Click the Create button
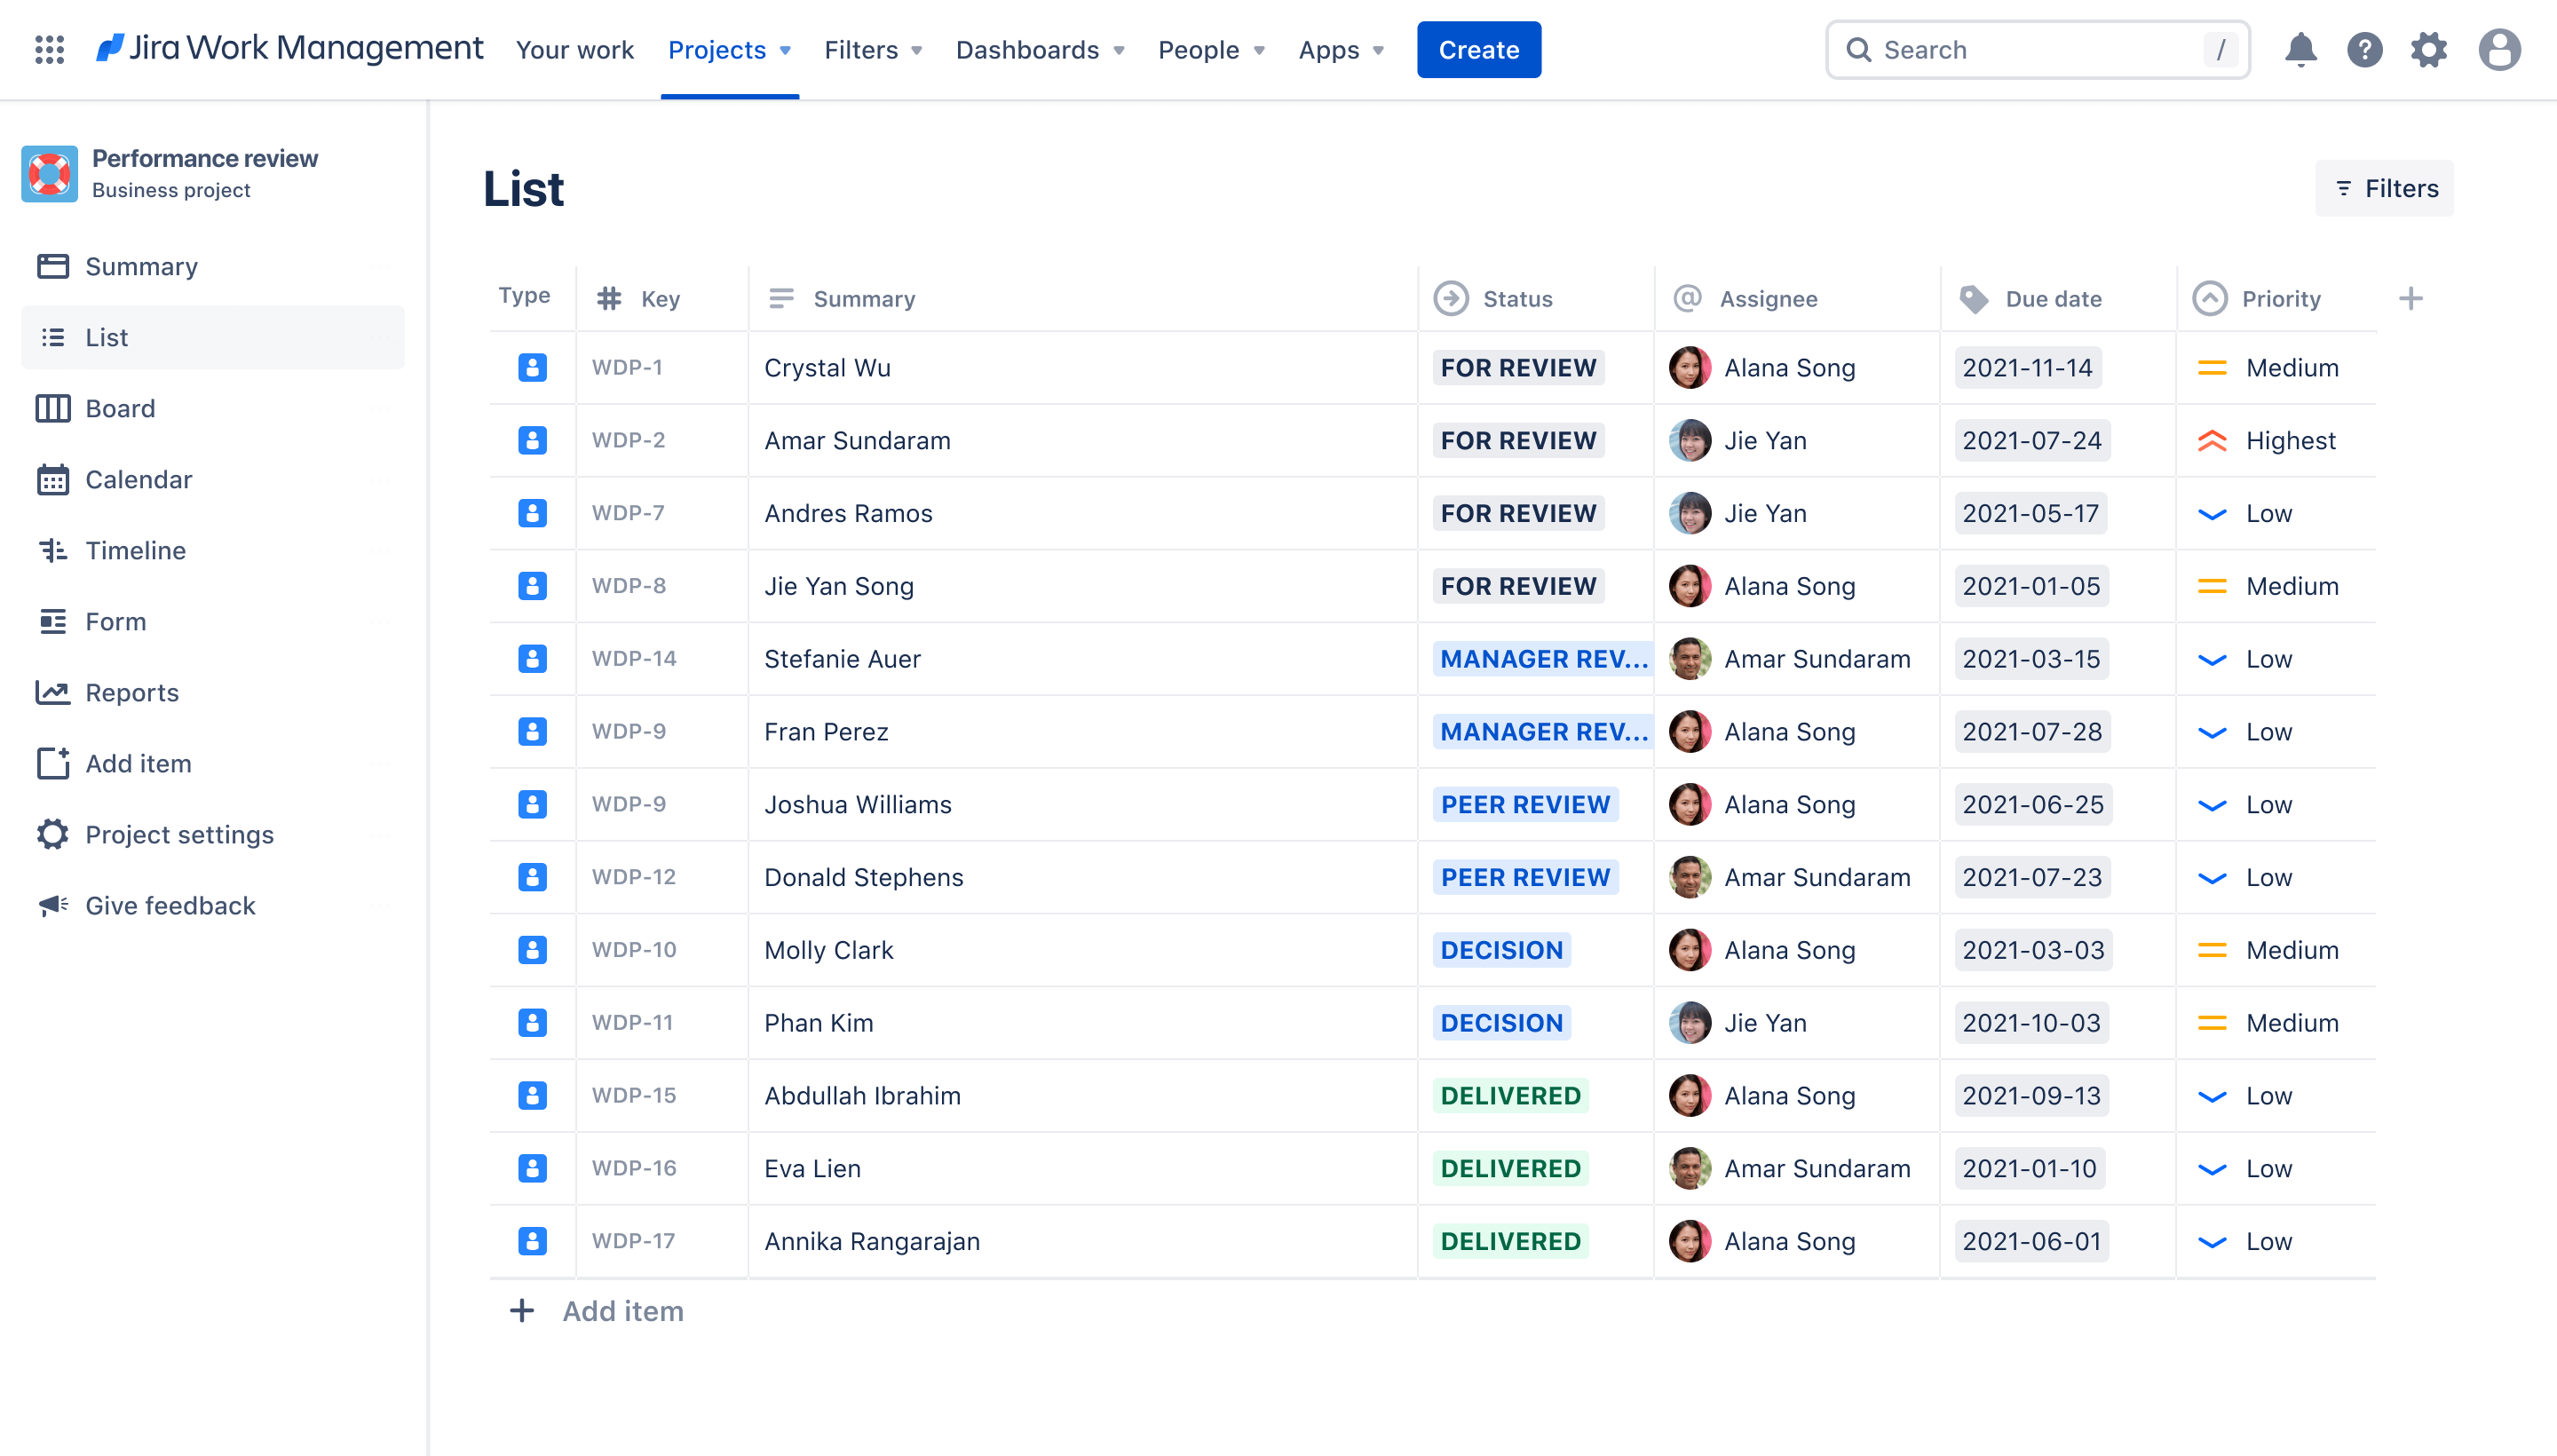This screenshot has width=2557, height=1456. (x=1478, y=49)
